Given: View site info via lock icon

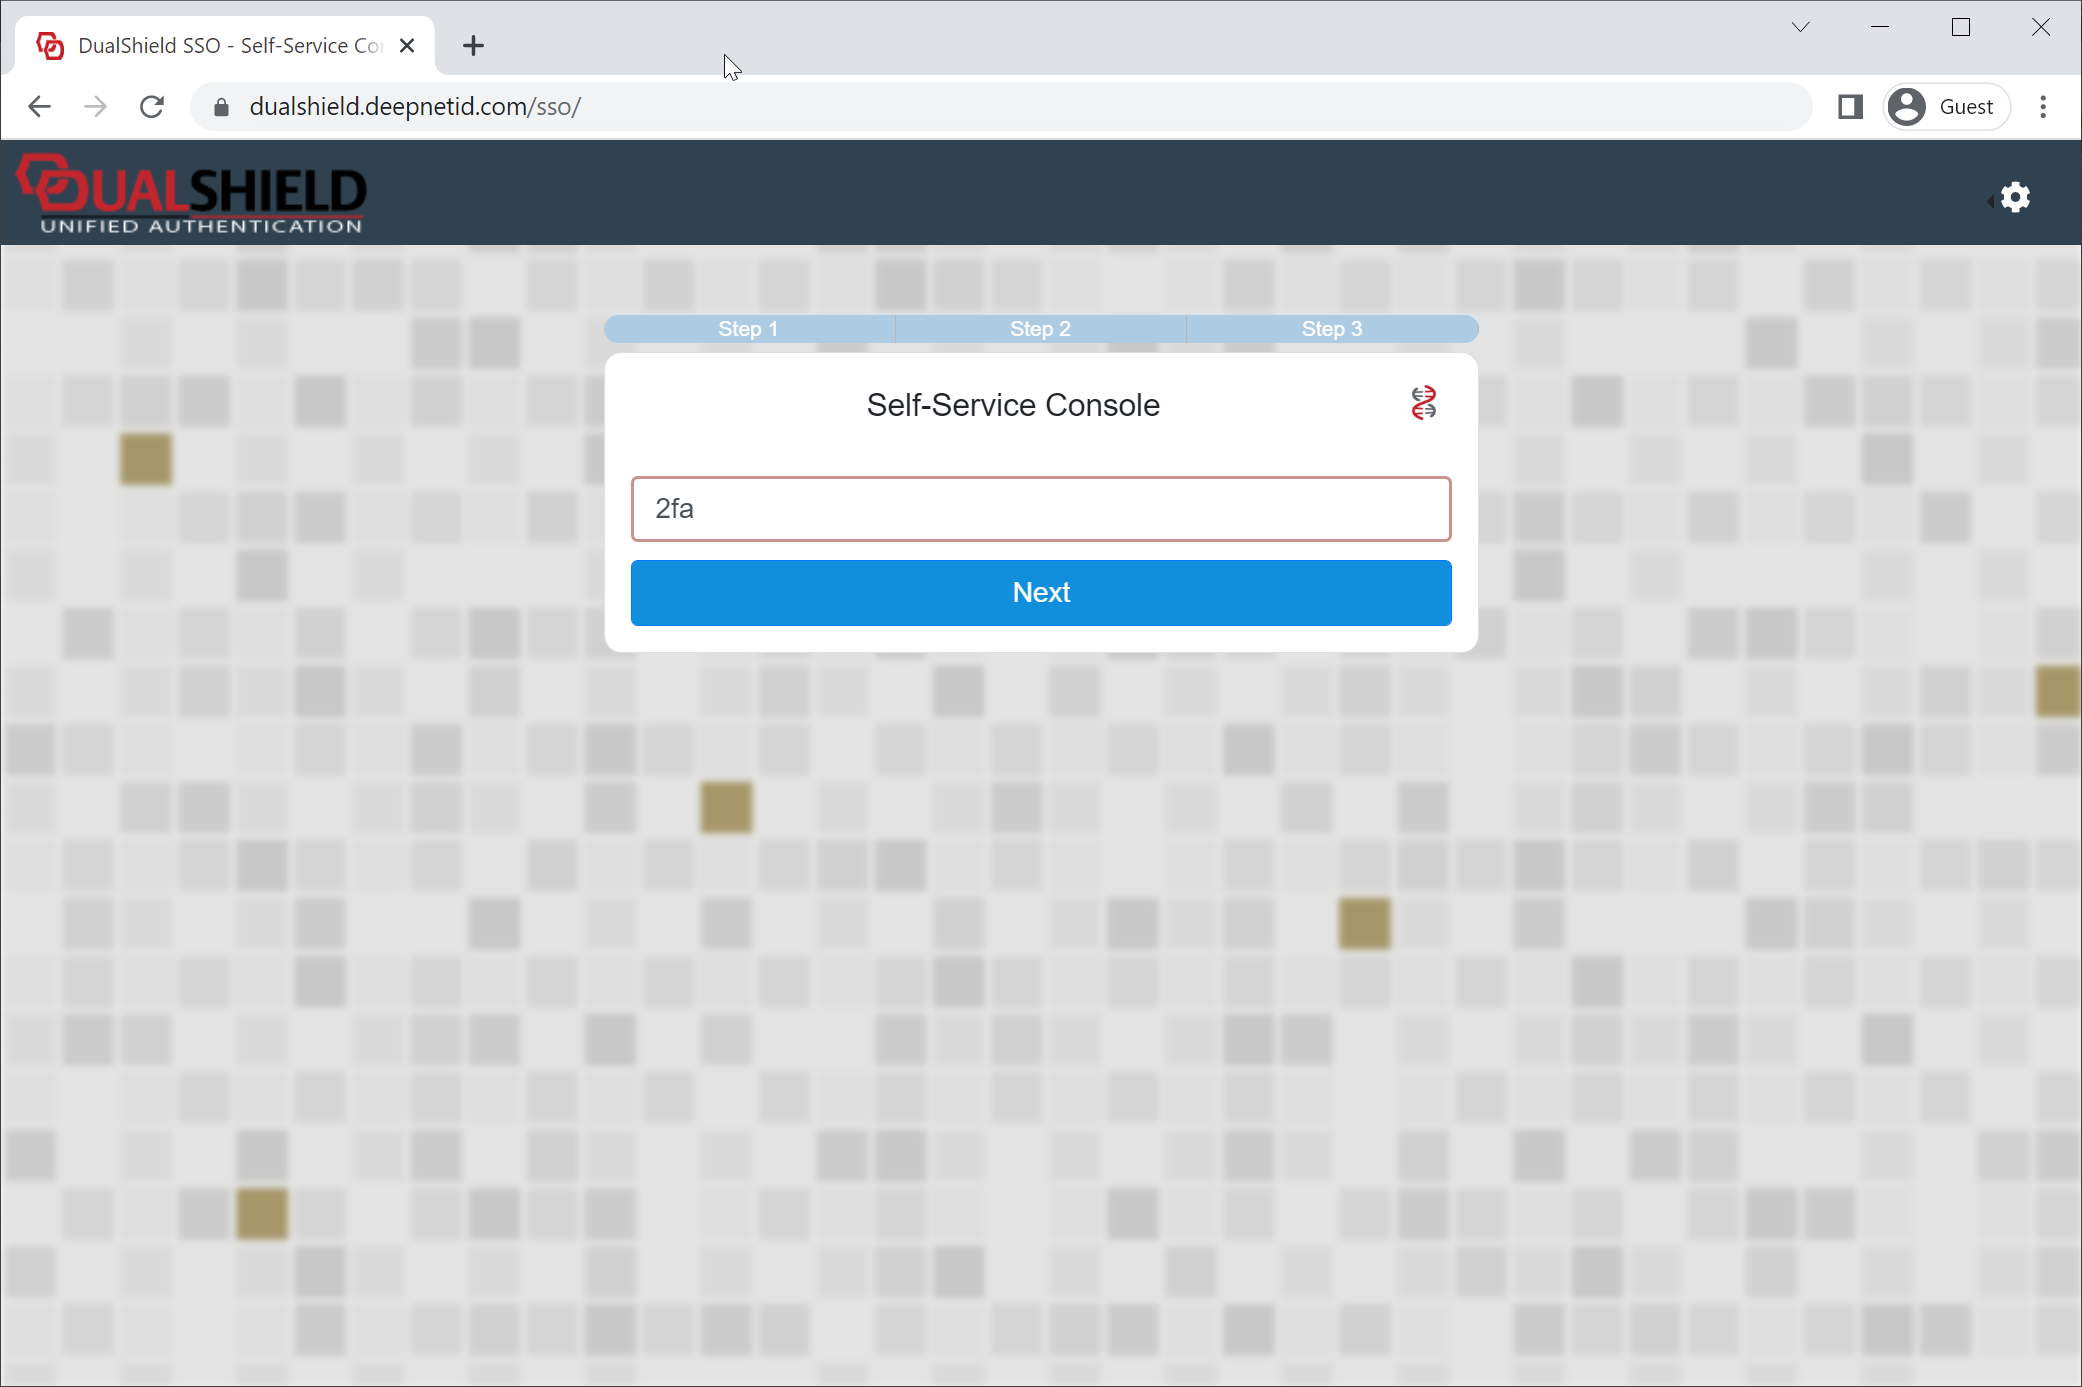Looking at the screenshot, I should coord(222,107).
